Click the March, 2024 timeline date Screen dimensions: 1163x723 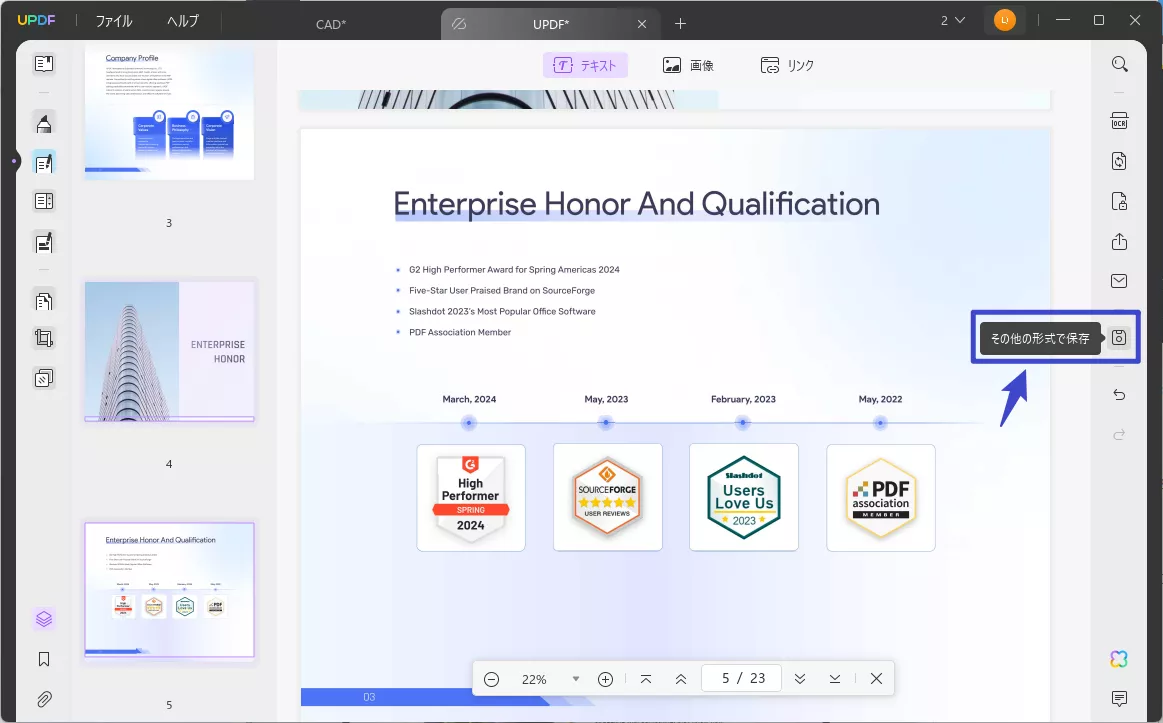point(469,399)
